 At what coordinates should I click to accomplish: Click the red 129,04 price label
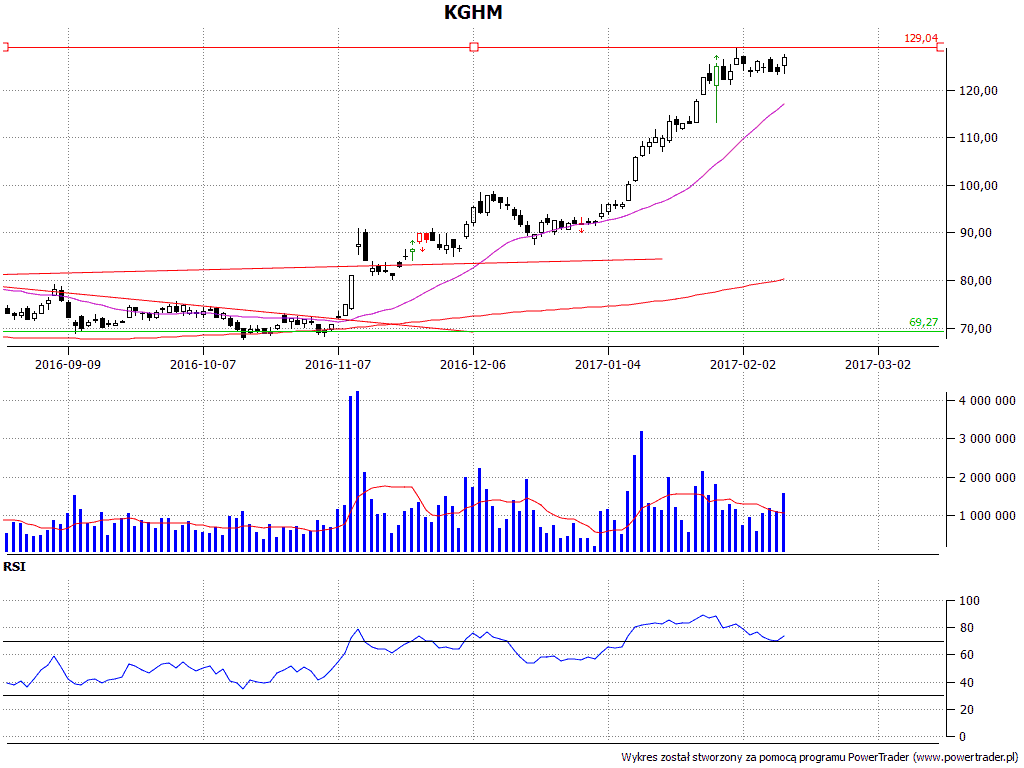pos(921,38)
